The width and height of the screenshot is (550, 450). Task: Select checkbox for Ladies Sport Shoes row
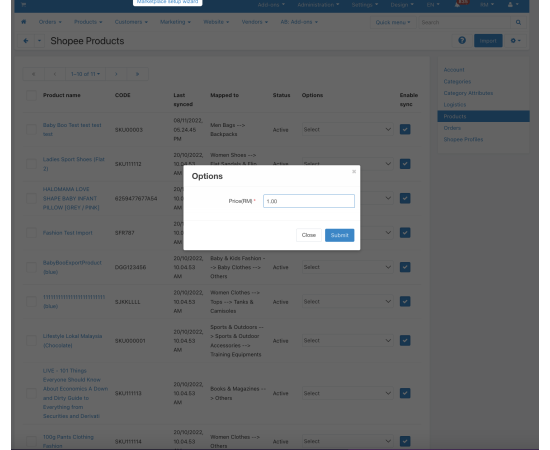click(32, 164)
